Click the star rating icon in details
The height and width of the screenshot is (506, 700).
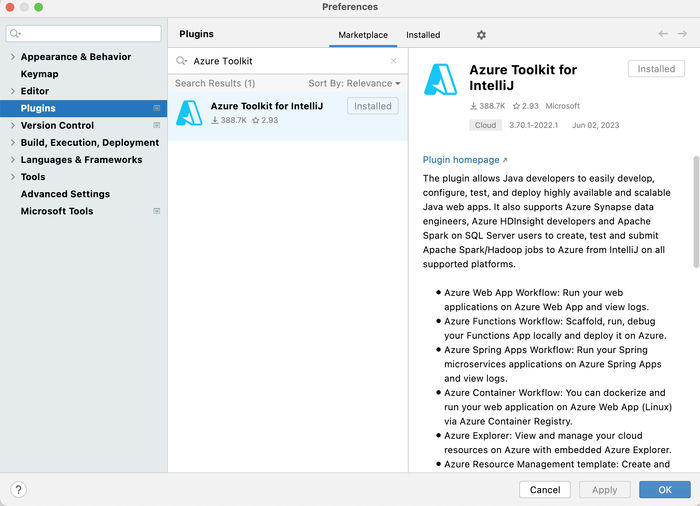click(x=517, y=106)
